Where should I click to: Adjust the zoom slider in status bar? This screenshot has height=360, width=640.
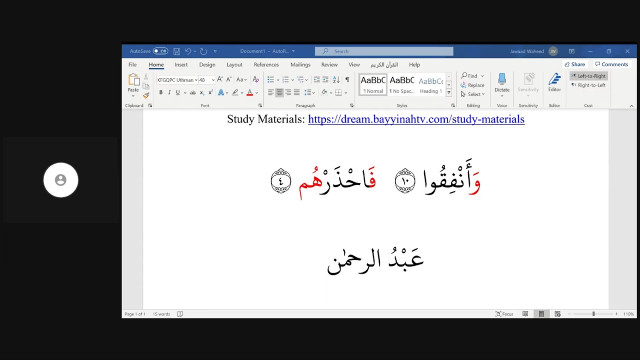click(593, 314)
